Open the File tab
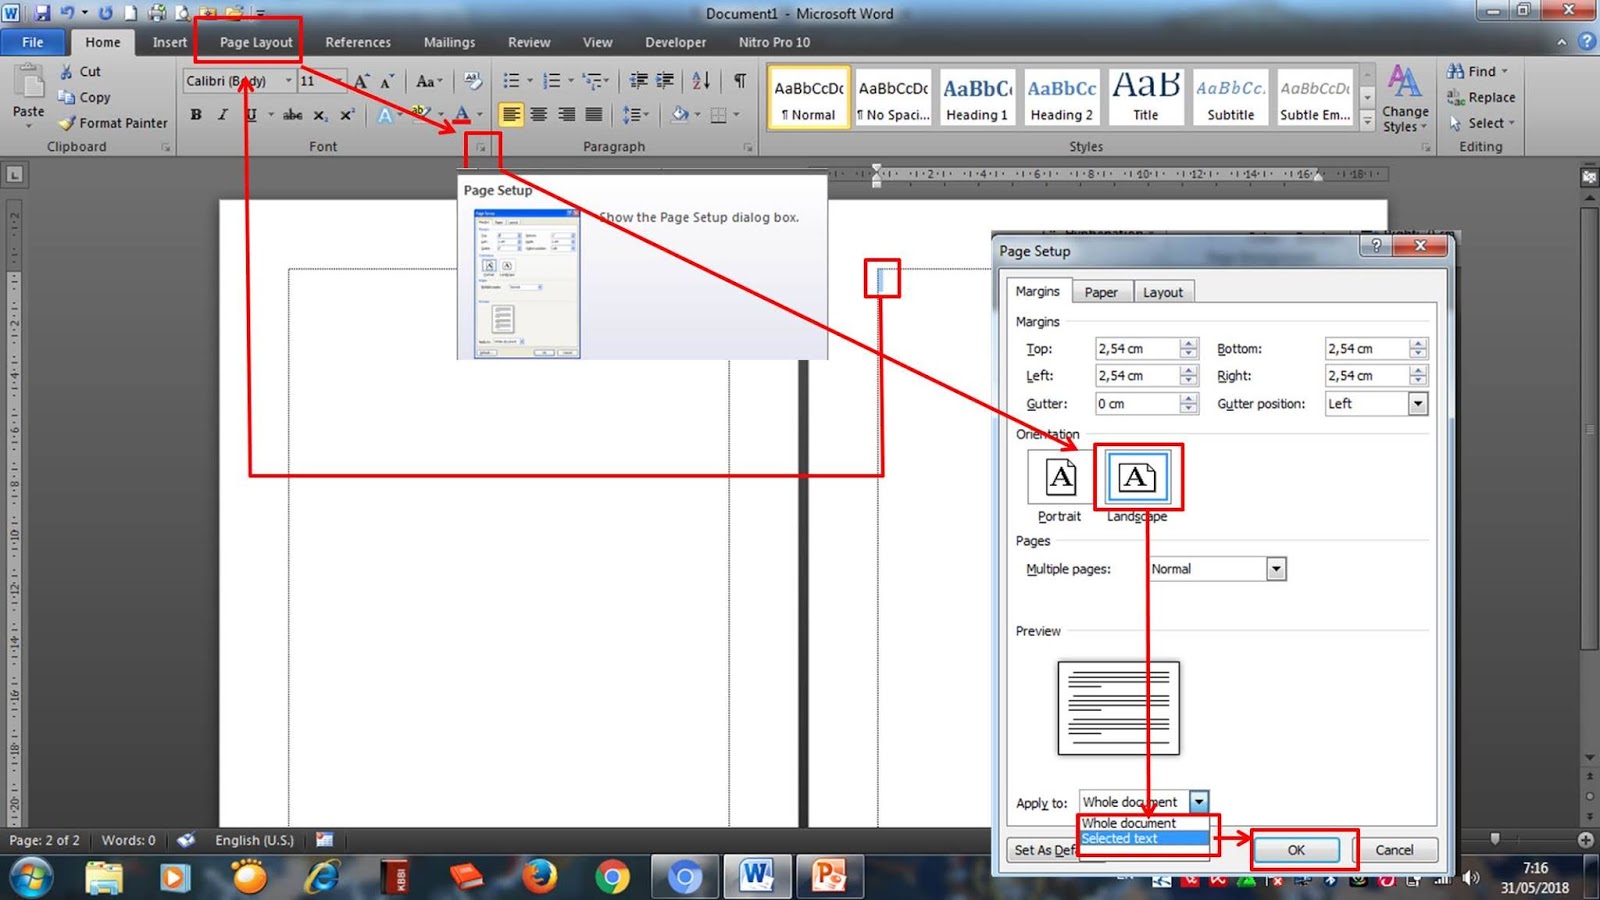 [x=33, y=42]
